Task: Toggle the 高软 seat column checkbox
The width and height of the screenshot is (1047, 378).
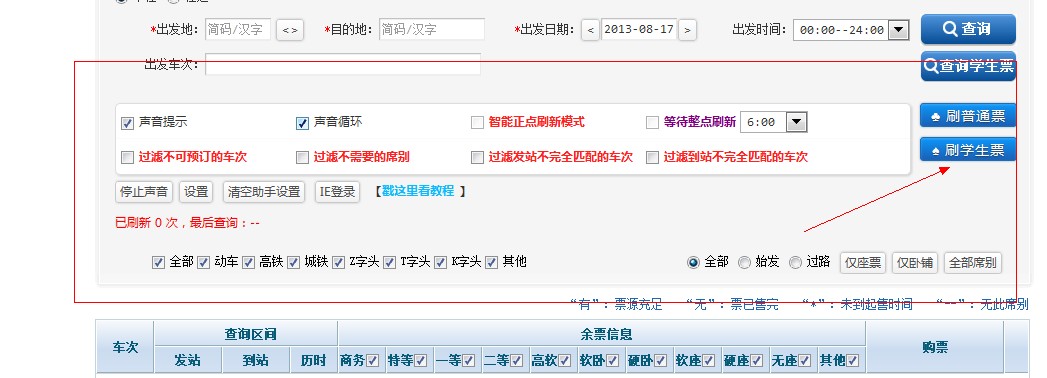Action: coord(565,361)
